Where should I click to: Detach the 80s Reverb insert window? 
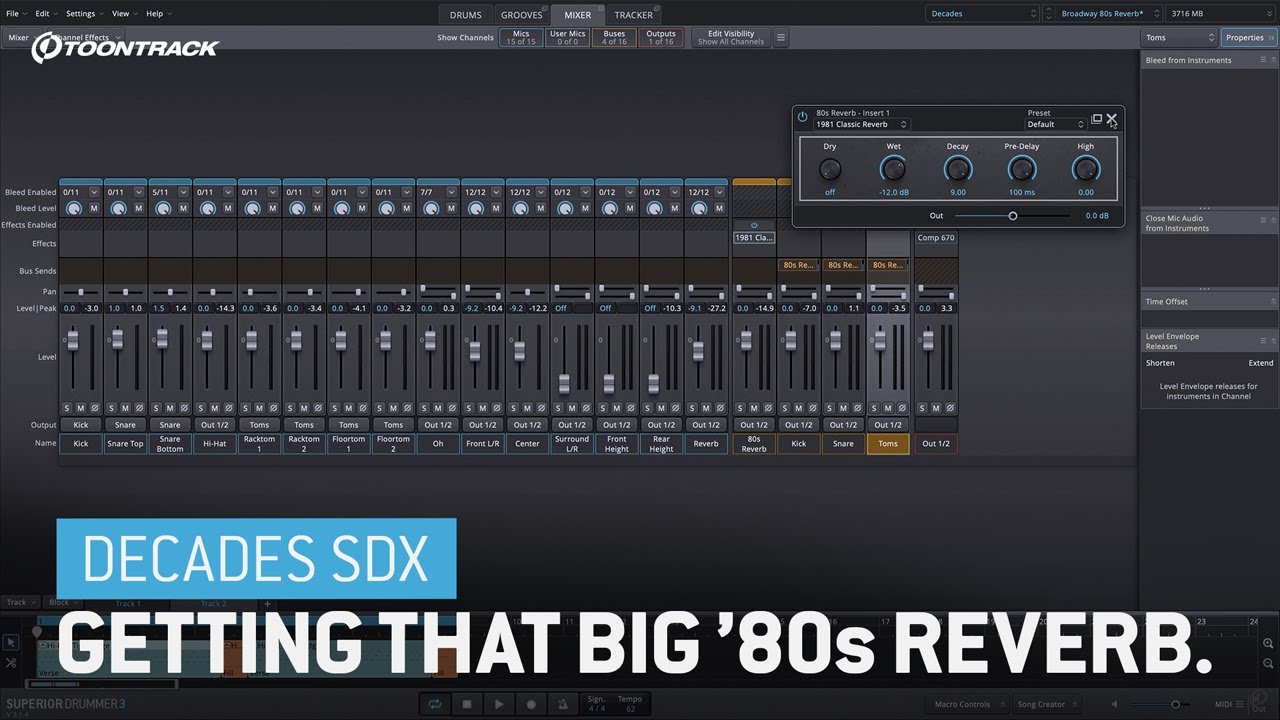[1096, 118]
